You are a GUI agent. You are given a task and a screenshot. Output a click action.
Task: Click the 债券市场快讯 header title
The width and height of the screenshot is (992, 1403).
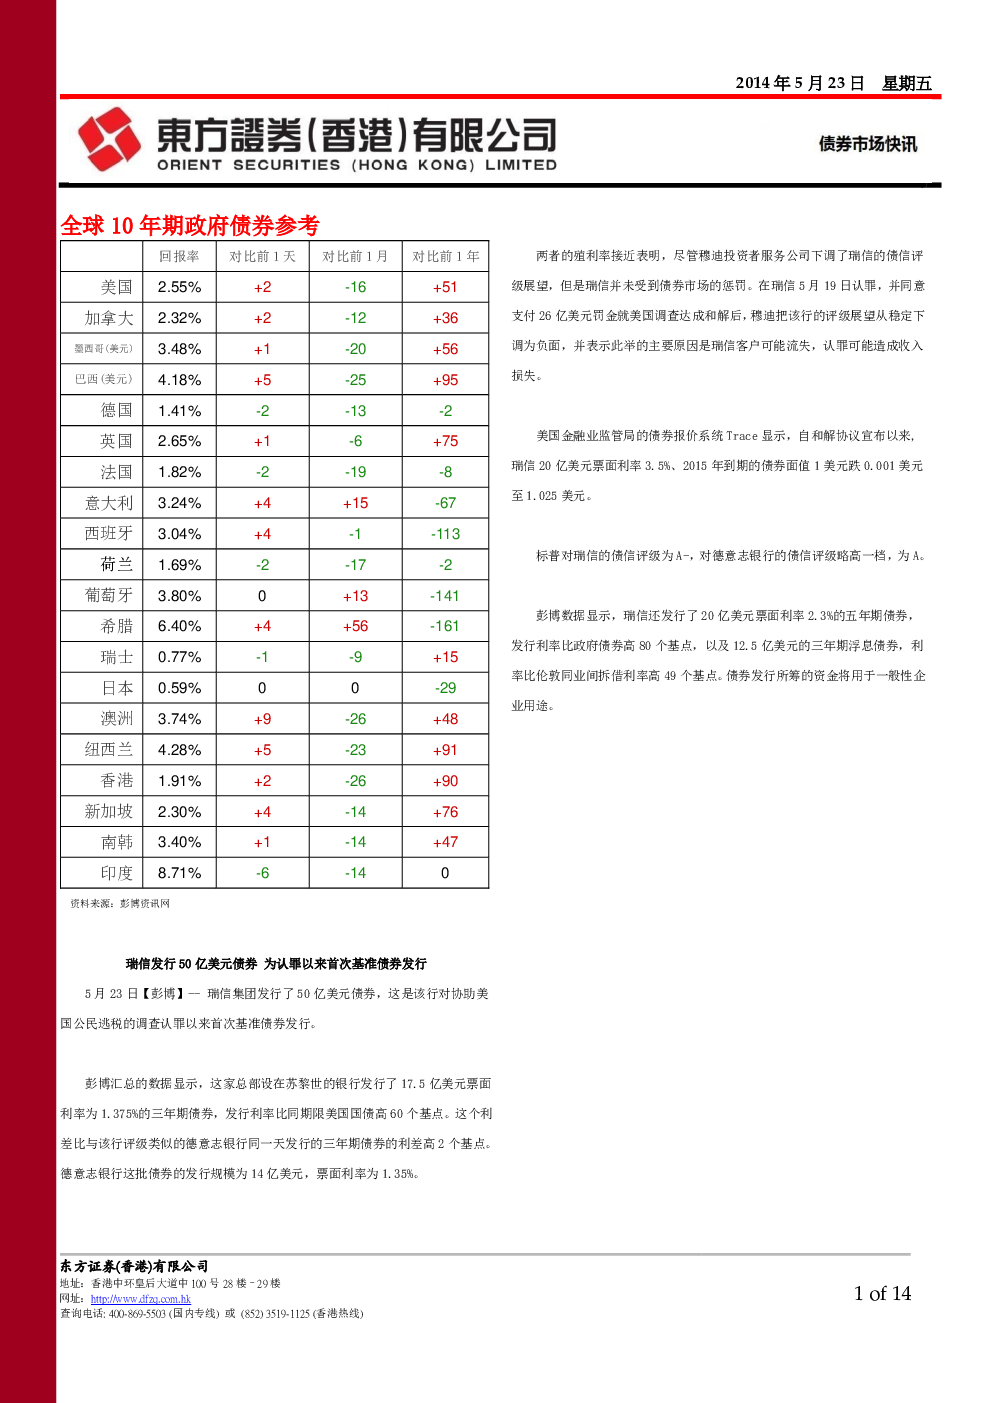[x=867, y=144]
